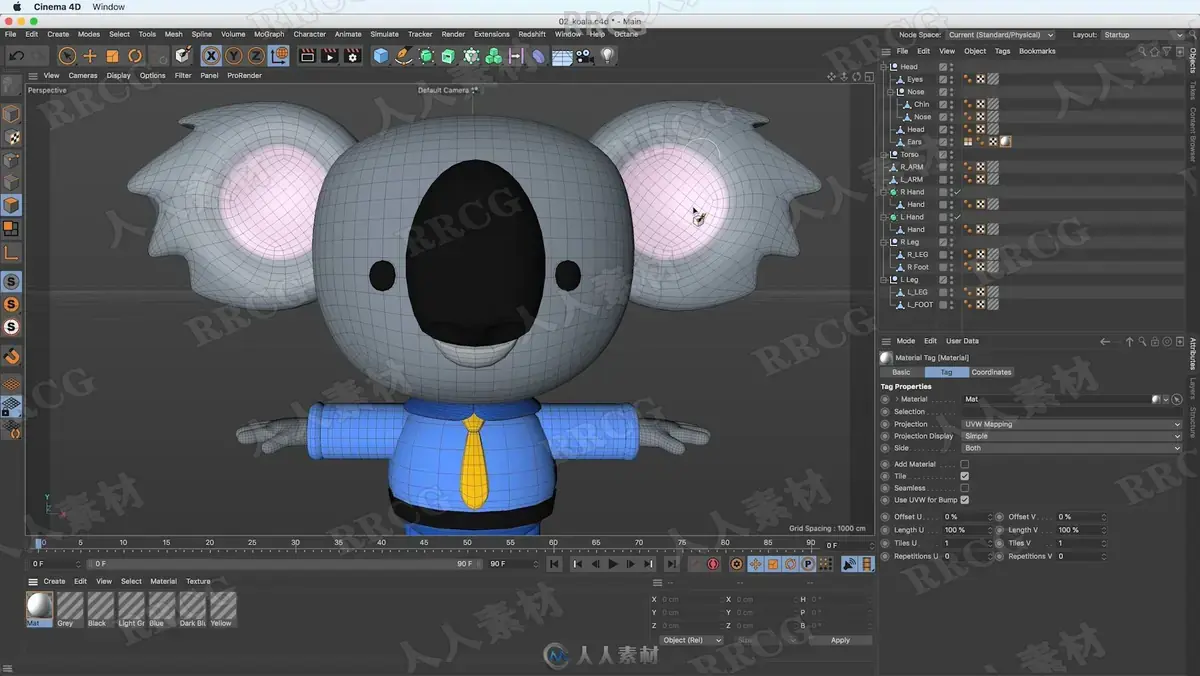Open the Layout dropdown Startup

(1142, 35)
